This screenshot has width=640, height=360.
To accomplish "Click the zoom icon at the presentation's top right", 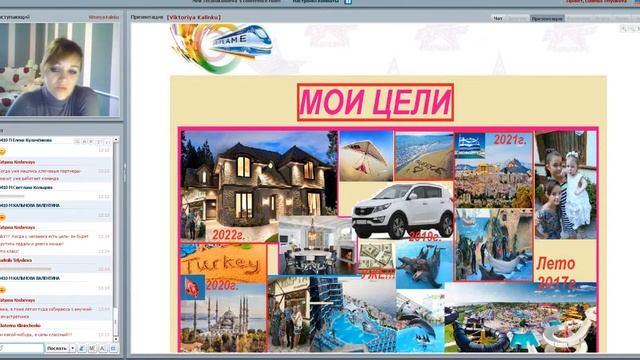I will pos(623,28).
